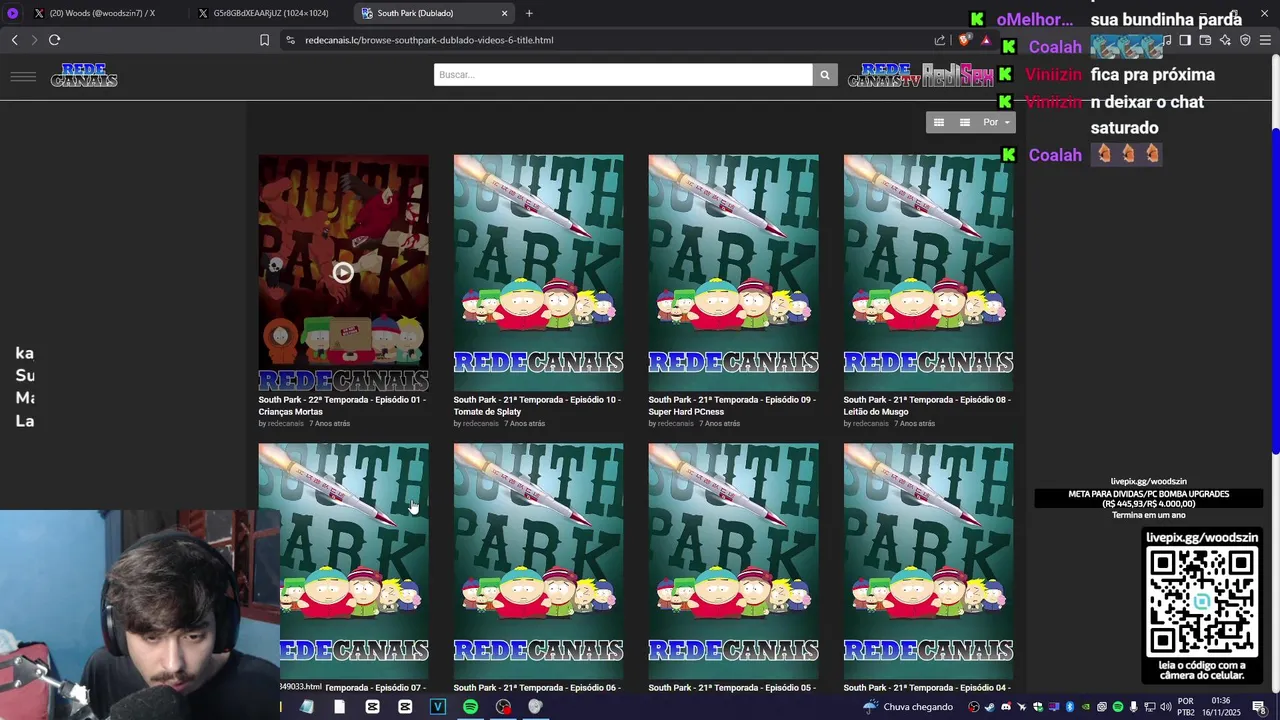The width and height of the screenshot is (1280, 720).
Task: Bookmark this page from the address bar
Action: (264, 40)
